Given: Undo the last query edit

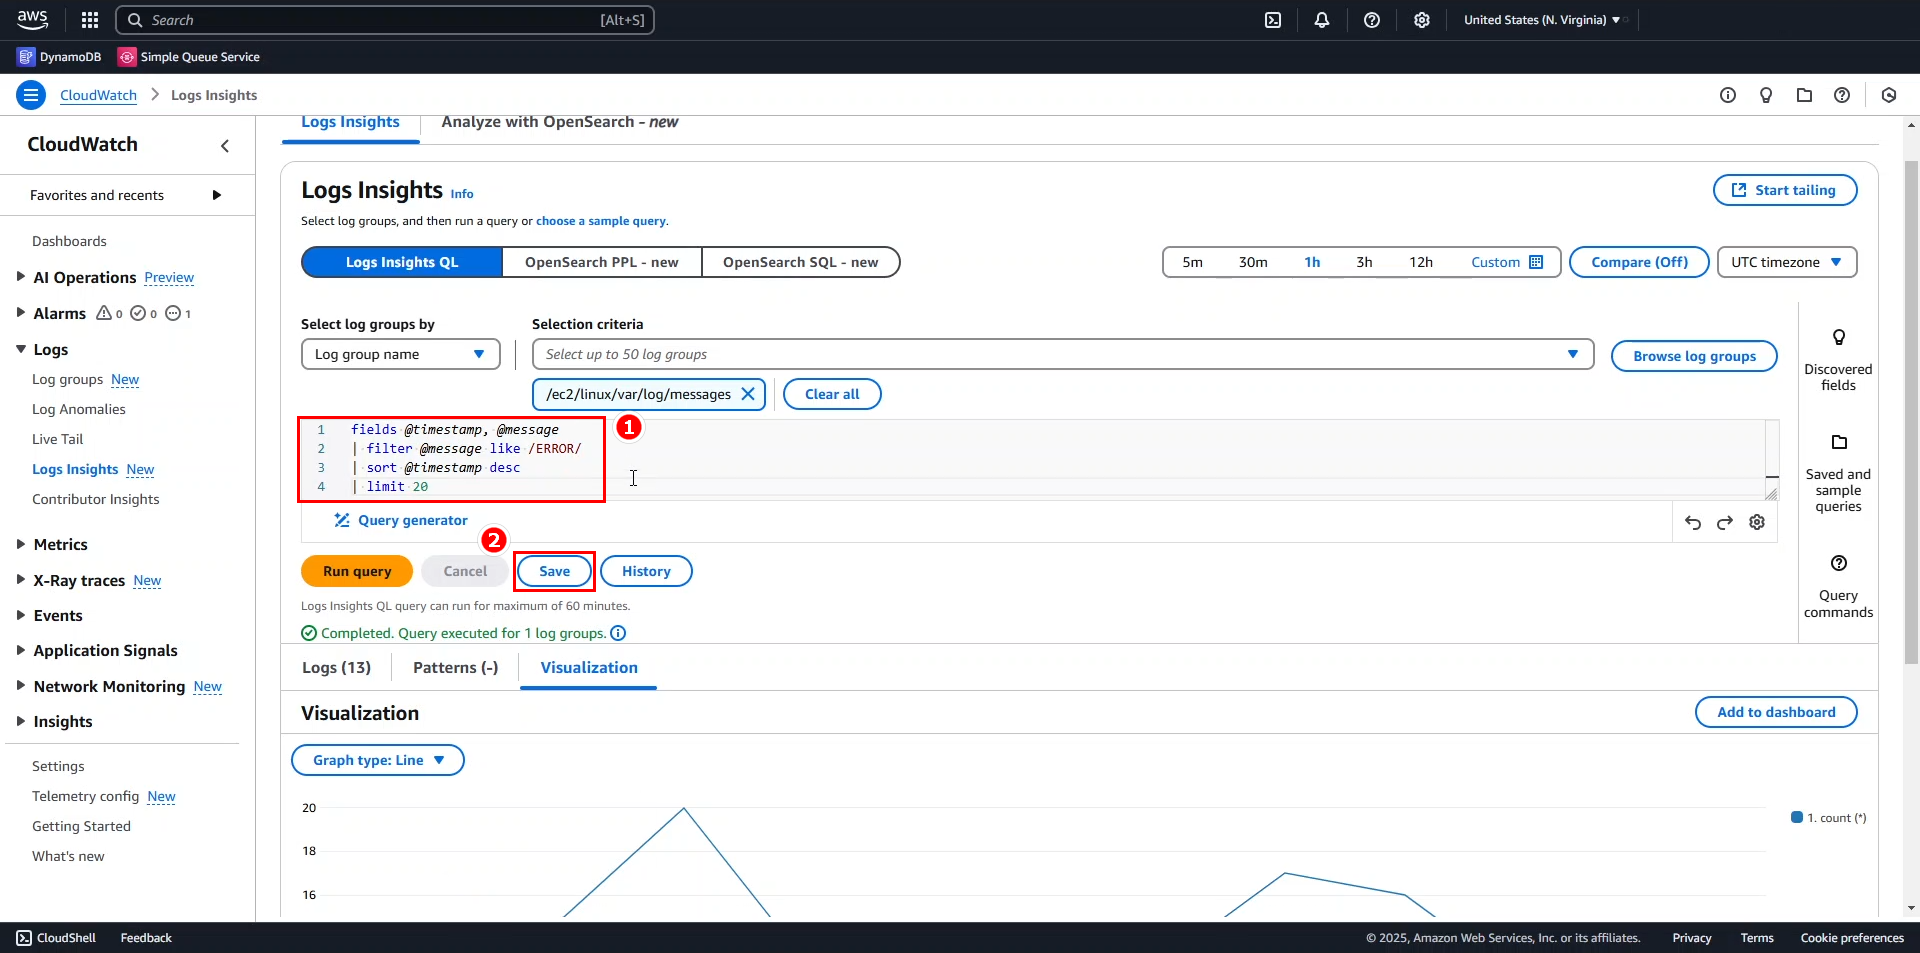Looking at the screenshot, I should pyautogui.click(x=1693, y=522).
